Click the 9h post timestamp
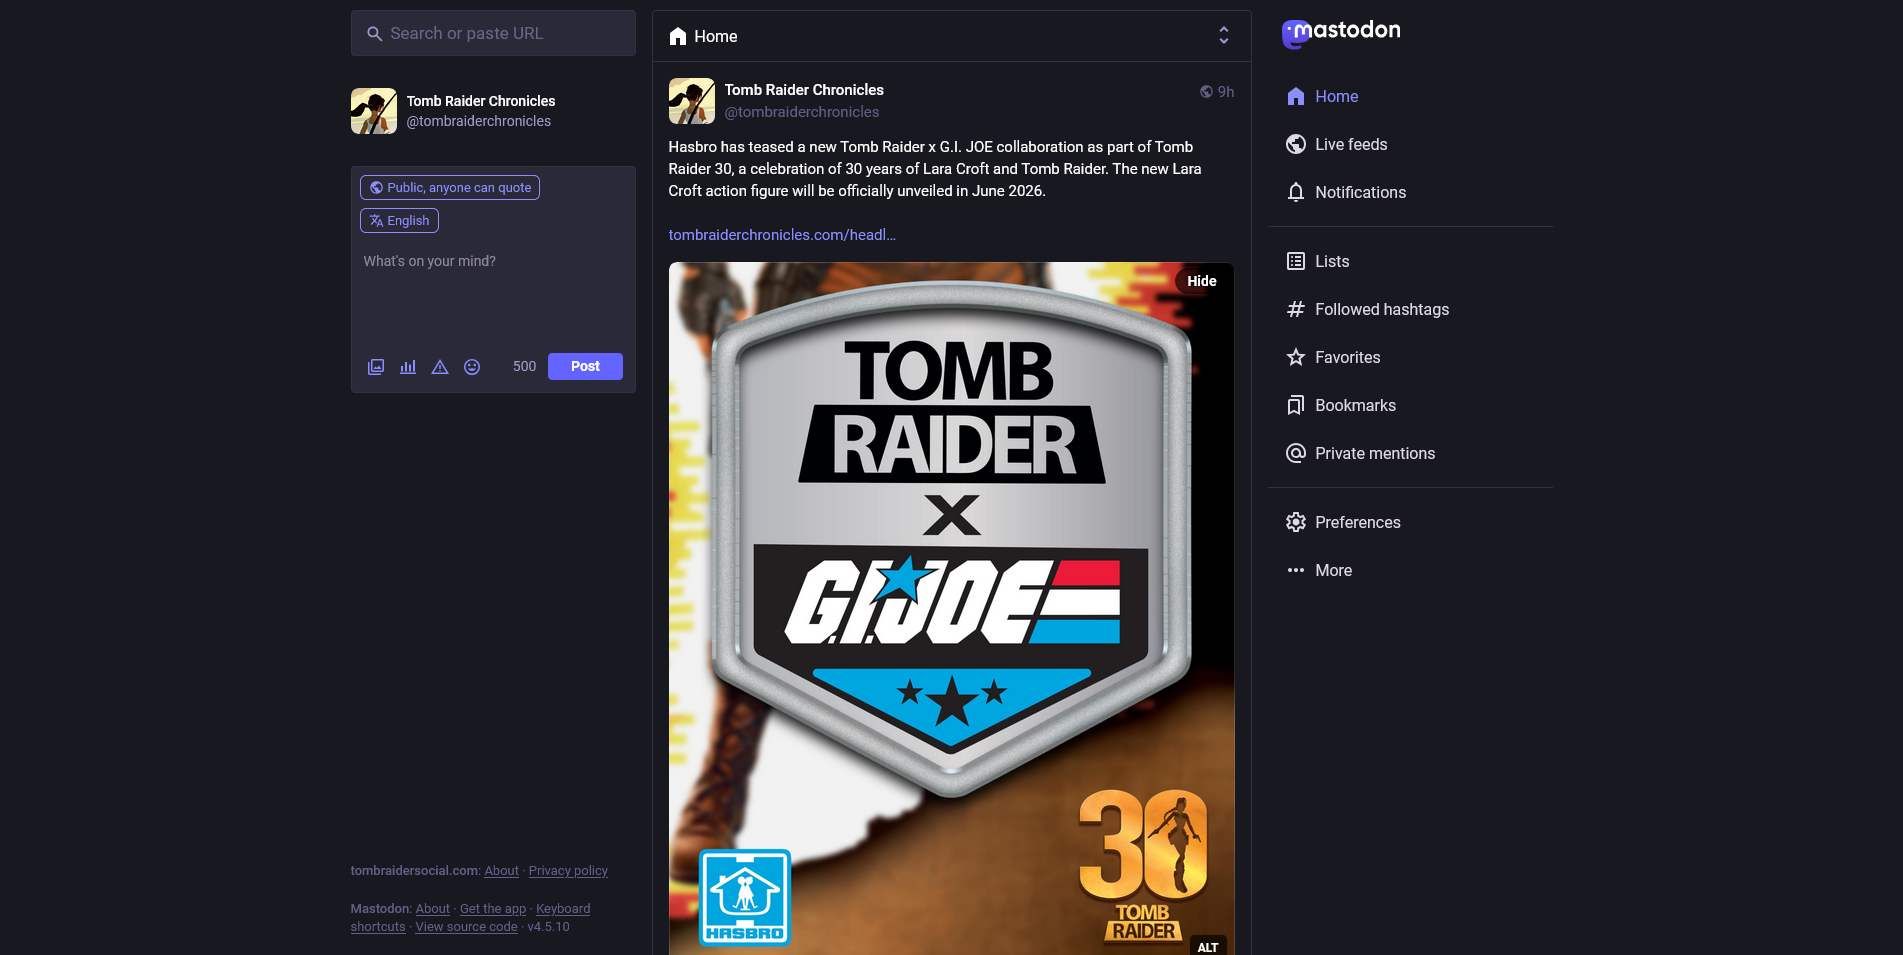The image size is (1903, 955). pyautogui.click(x=1226, y=92)
